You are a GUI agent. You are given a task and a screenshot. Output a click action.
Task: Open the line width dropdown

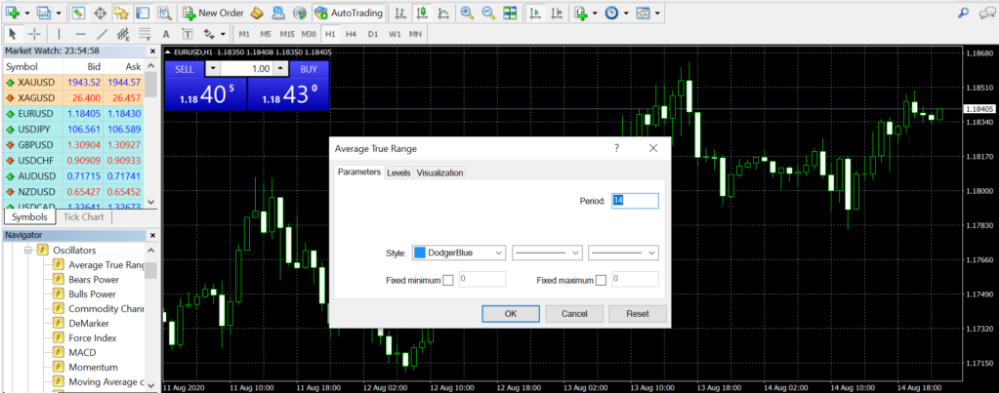tap(623, 253)
